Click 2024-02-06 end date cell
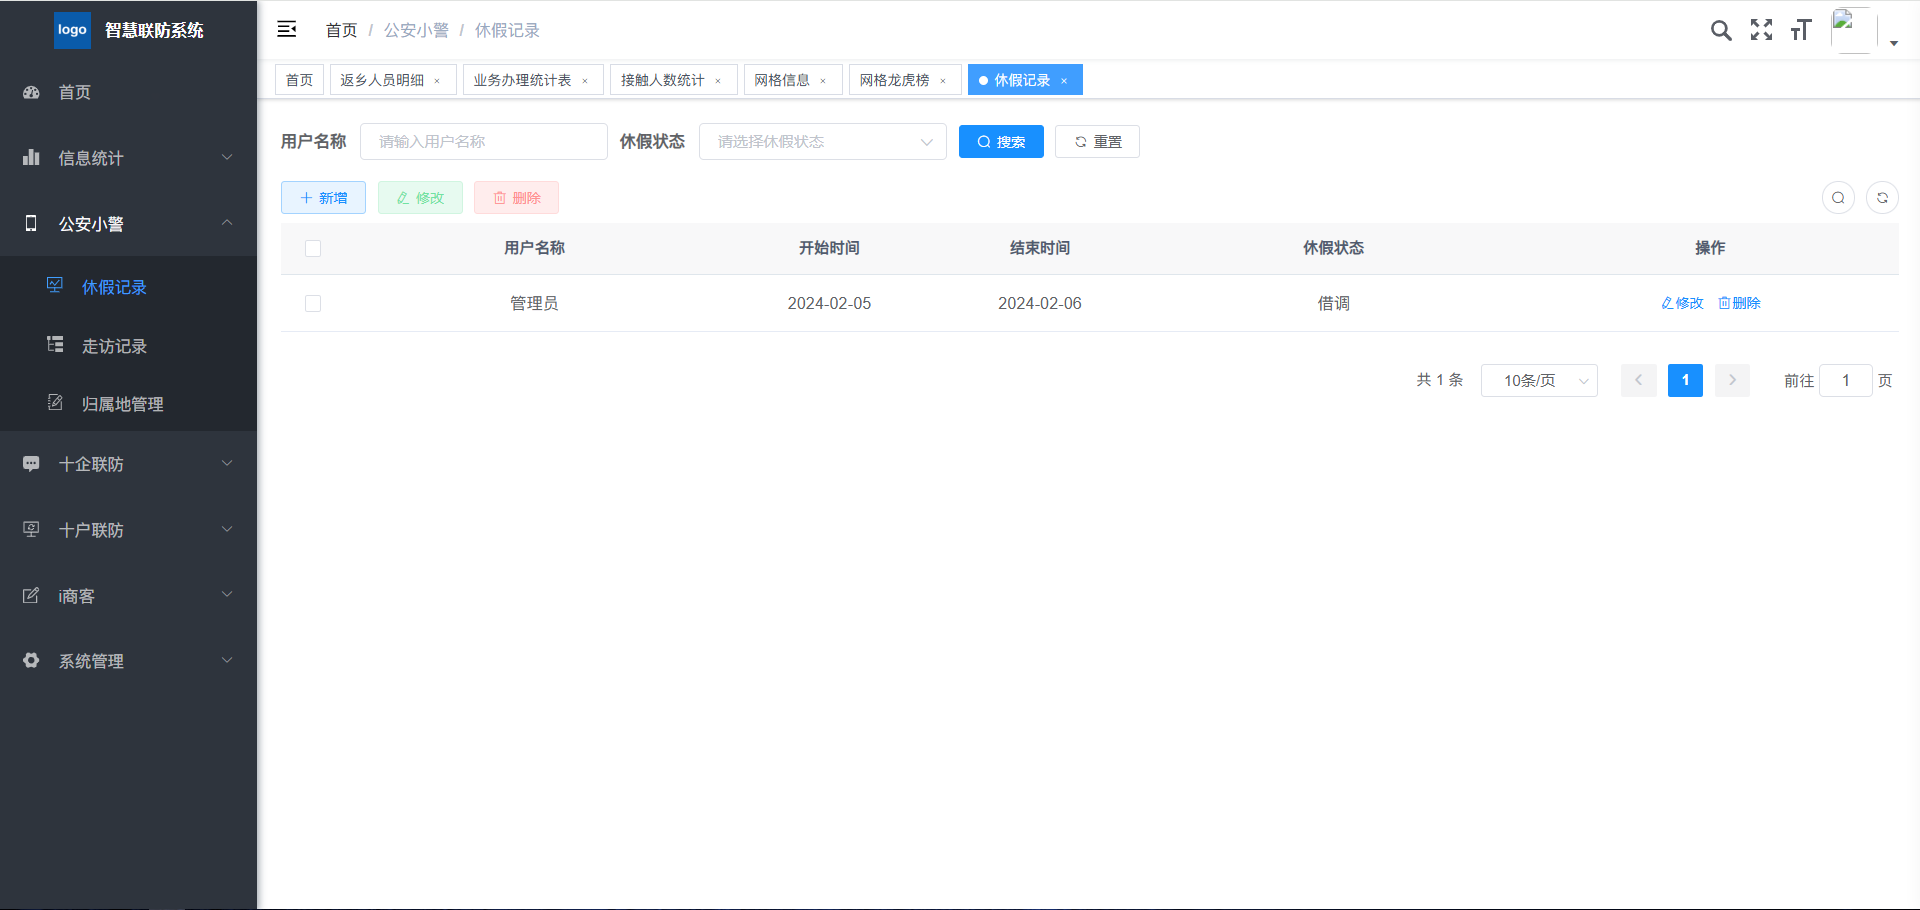Screen dimensions: 1920x910 [x=1040, y=303]
